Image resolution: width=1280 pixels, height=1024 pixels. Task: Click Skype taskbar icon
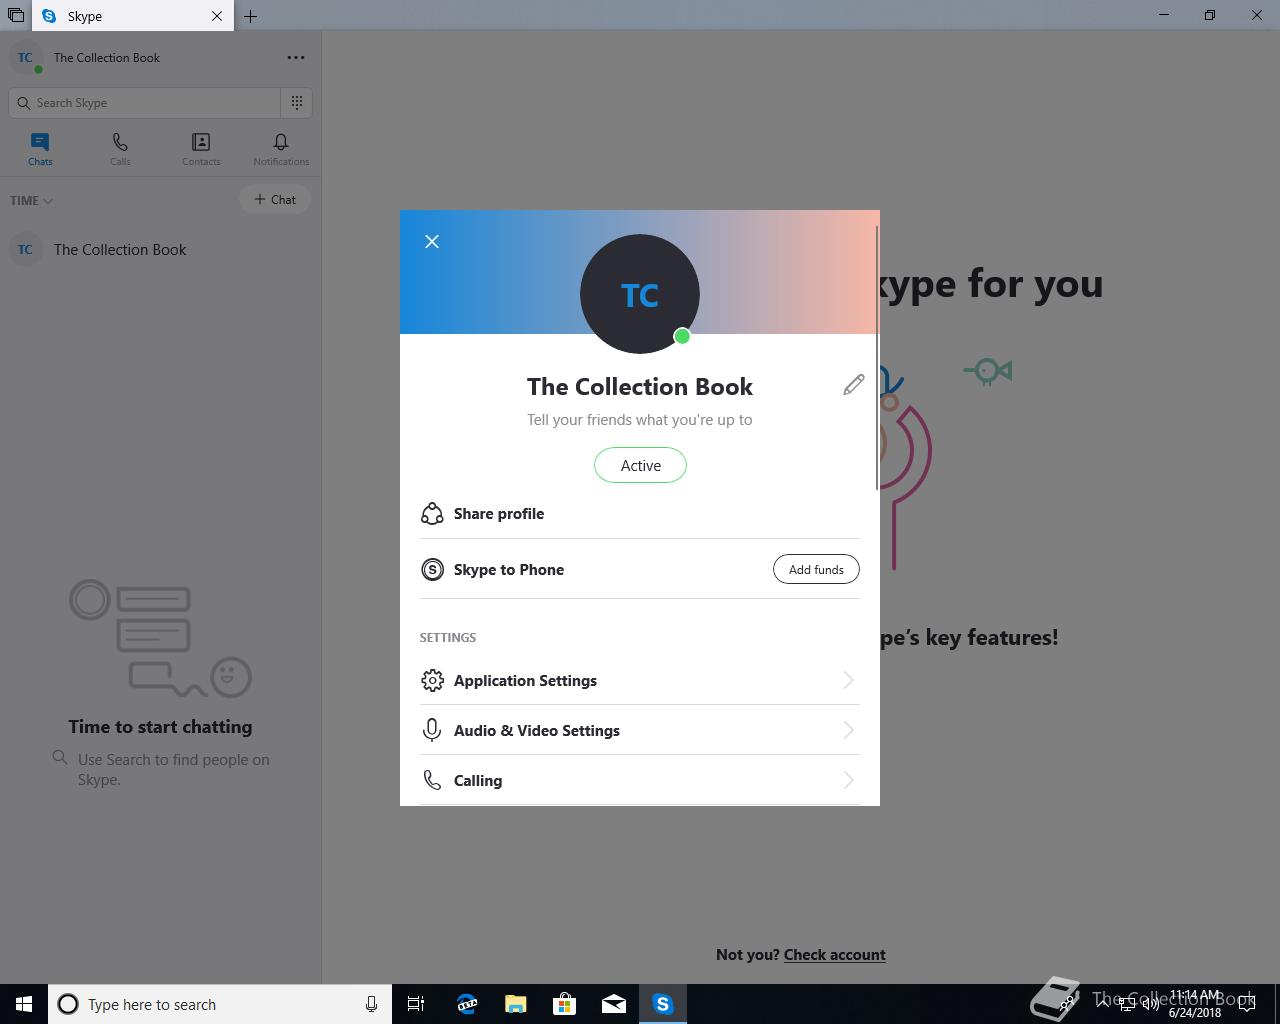coord(662,1004)
